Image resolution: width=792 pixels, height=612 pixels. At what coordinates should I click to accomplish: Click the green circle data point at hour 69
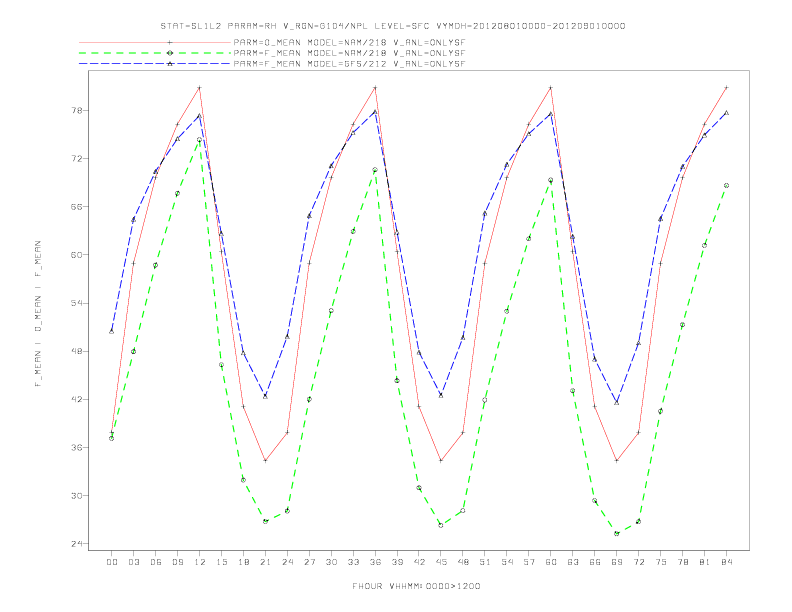[x=617, y=533]
